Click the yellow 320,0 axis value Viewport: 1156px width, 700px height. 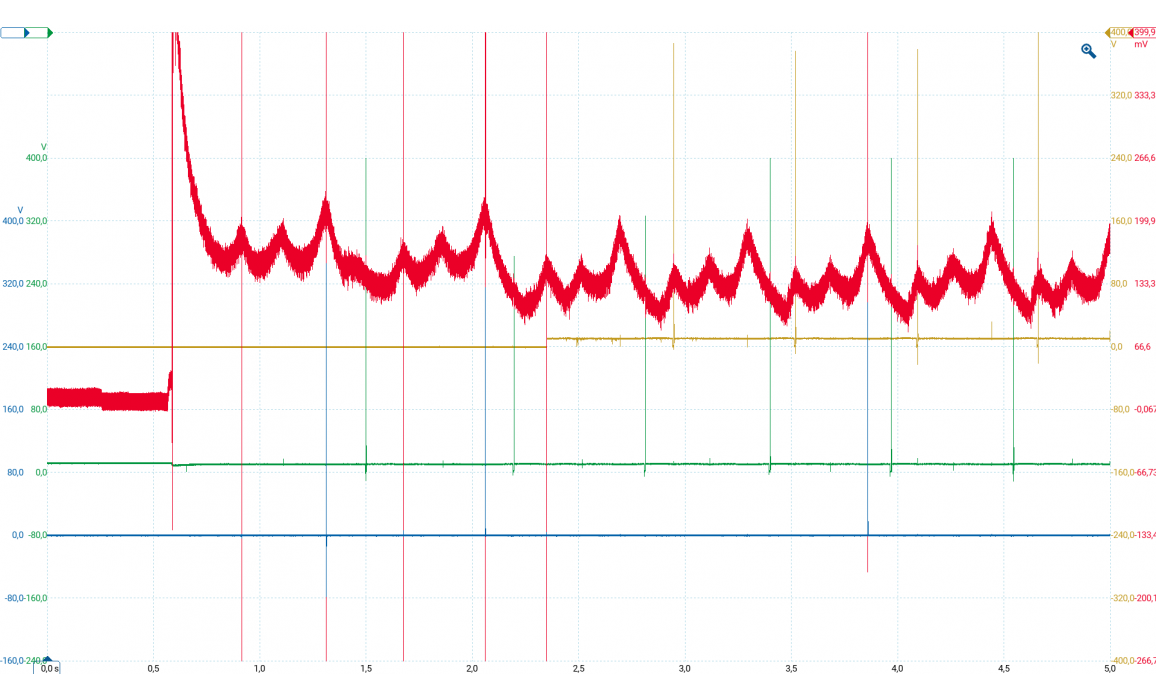coord(1121,96)
